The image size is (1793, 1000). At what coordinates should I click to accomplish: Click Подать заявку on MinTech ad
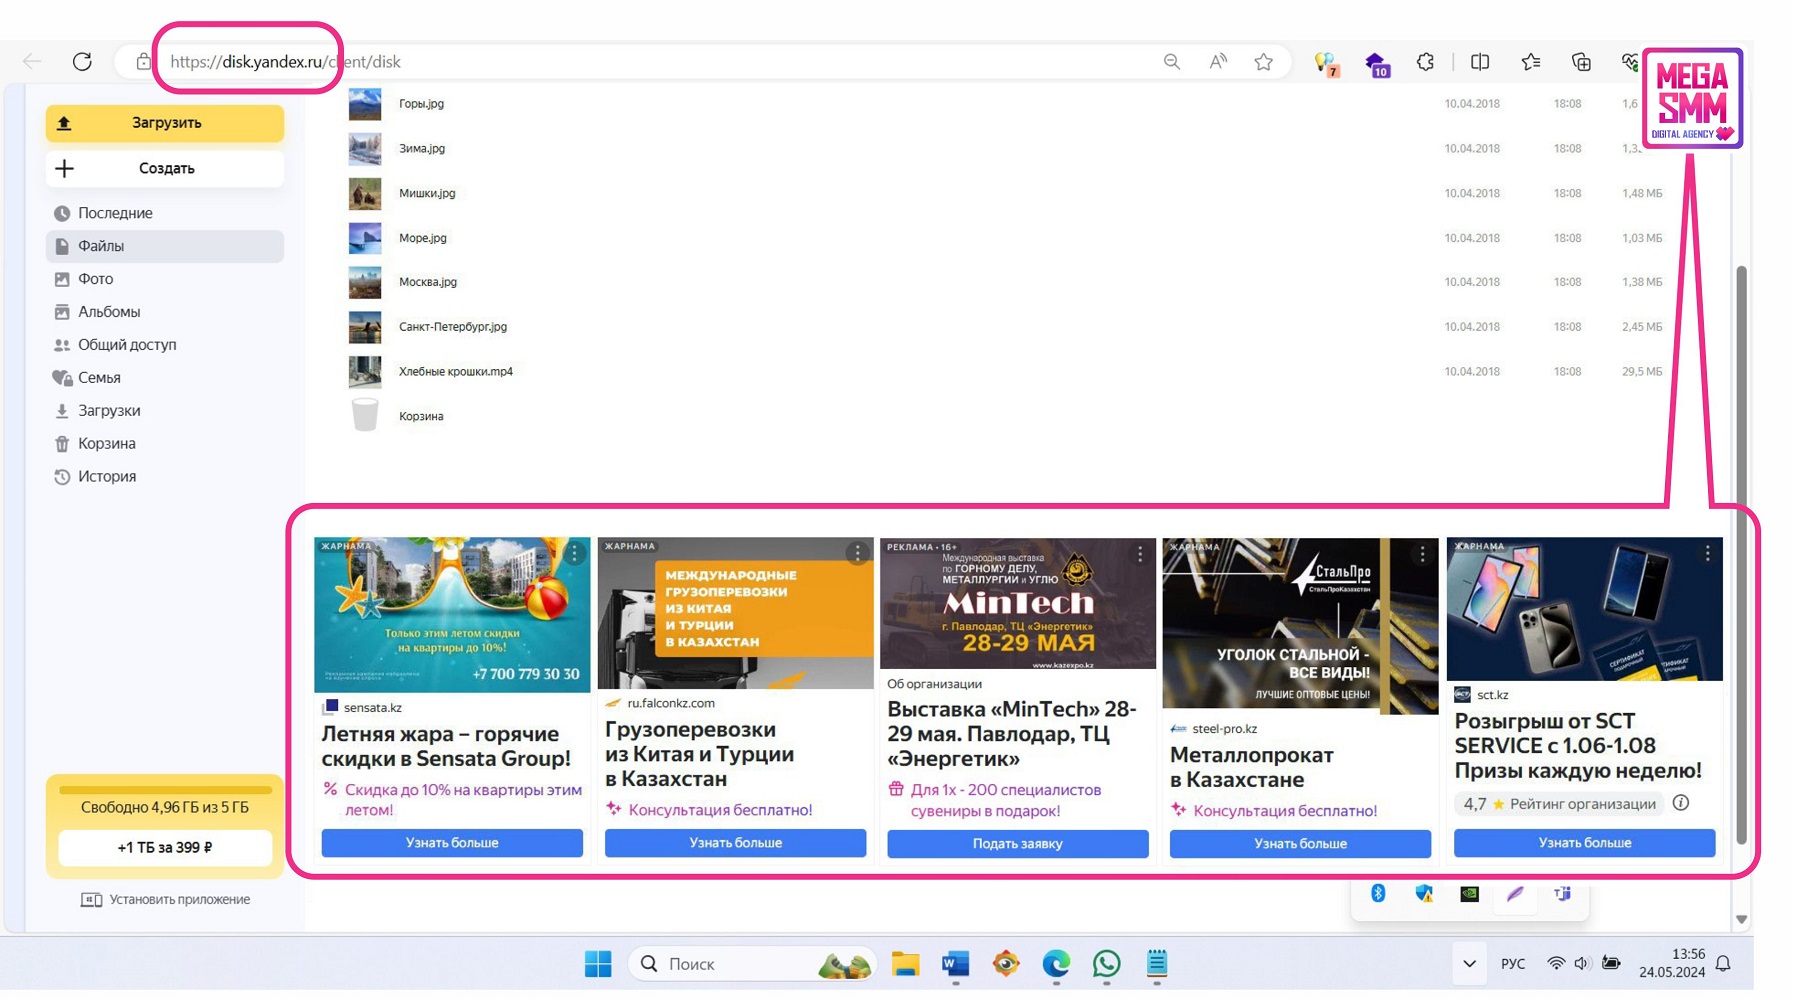click(x=1018, y=844)
